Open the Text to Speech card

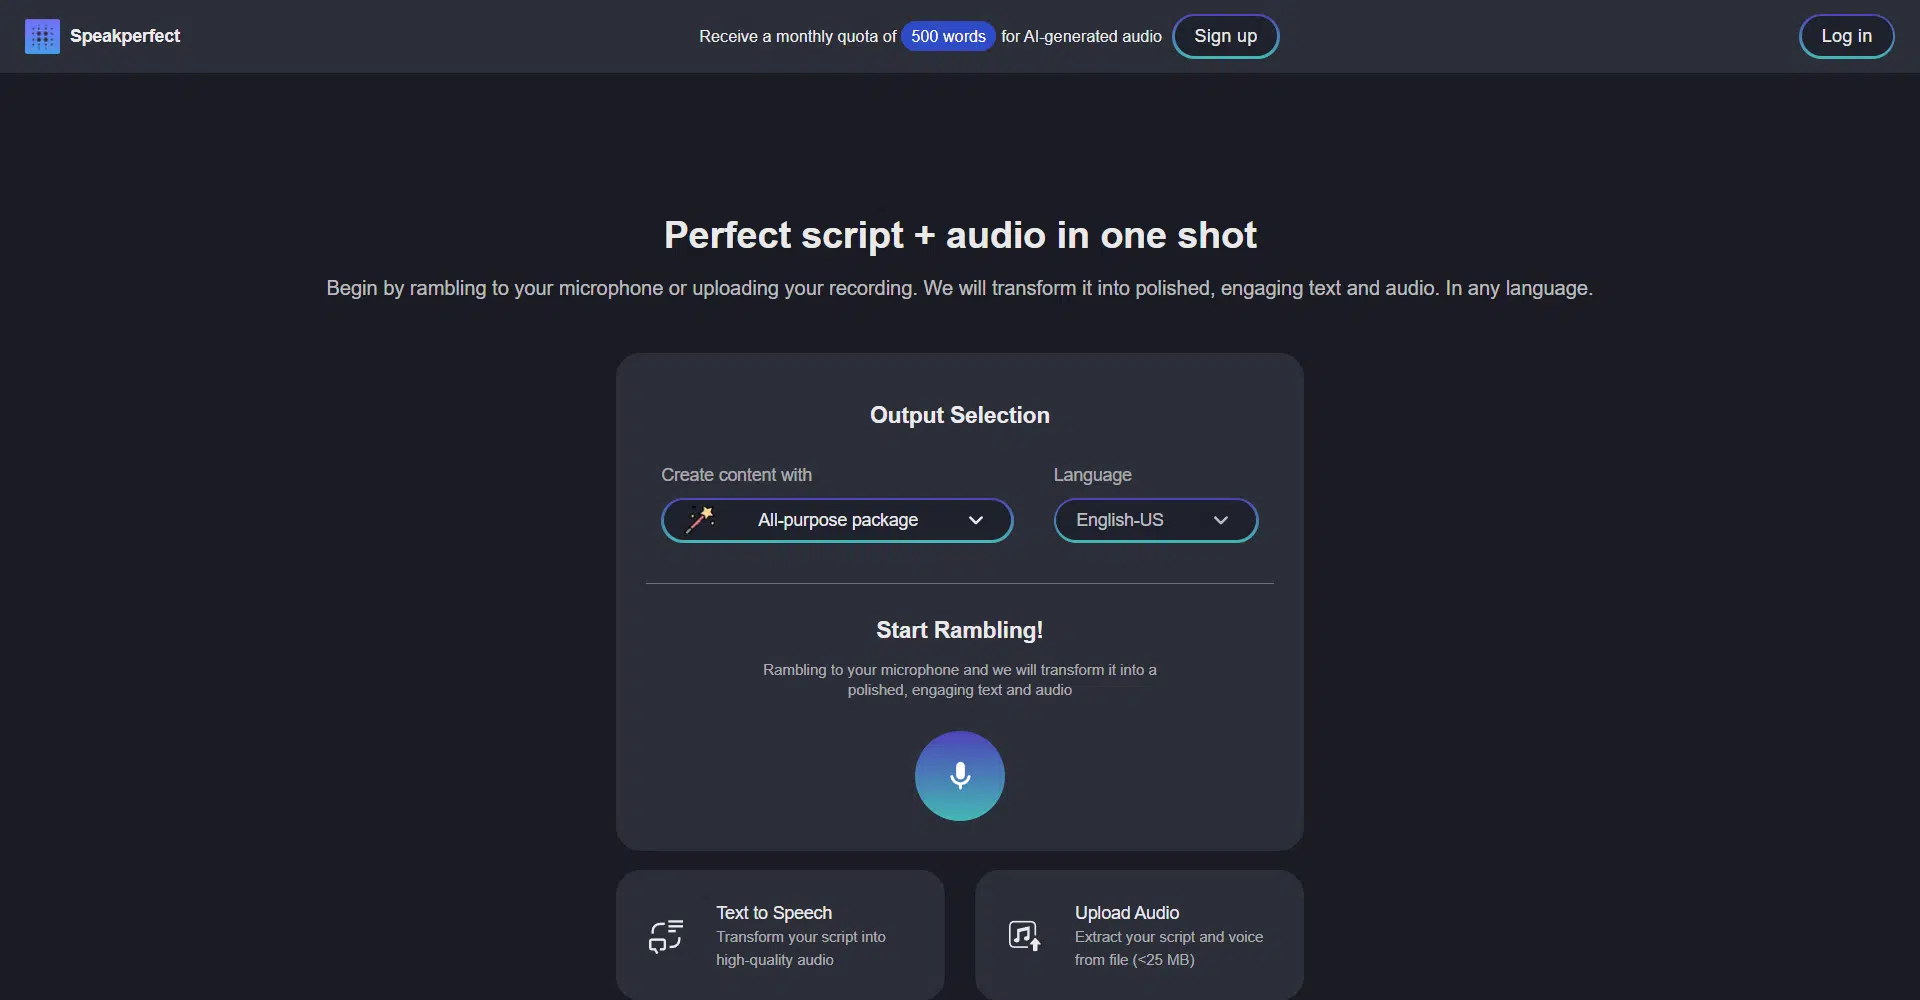tap(780, 935)
